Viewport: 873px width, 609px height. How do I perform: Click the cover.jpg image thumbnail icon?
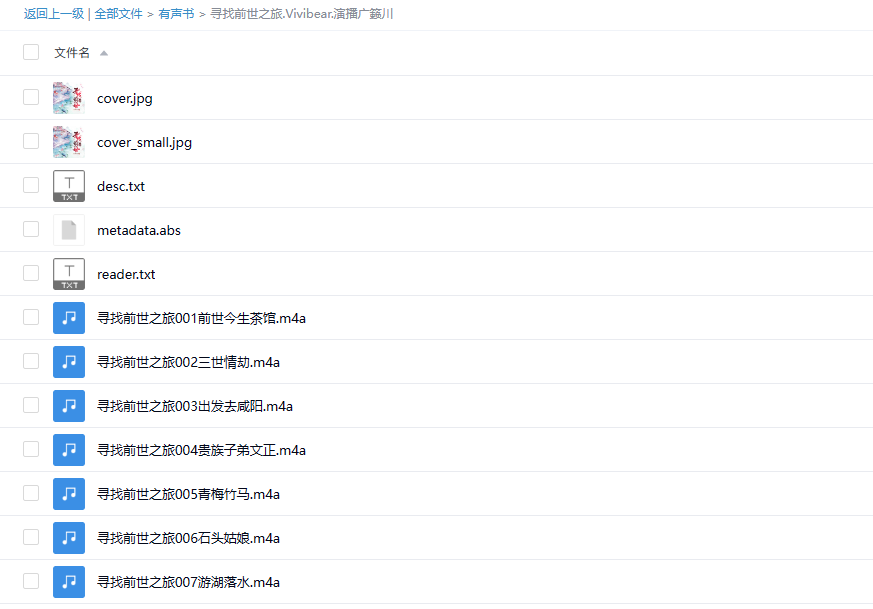coord(68,97)
